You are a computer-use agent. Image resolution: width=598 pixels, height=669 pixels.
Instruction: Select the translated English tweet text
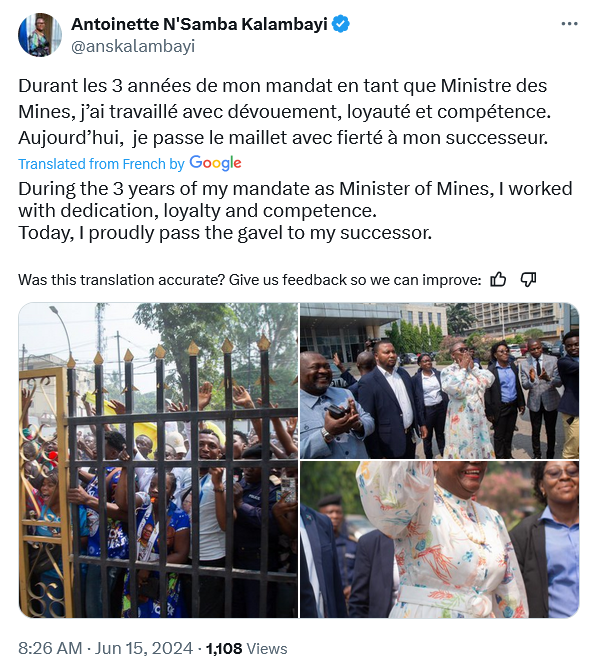(x=295, y=211)
